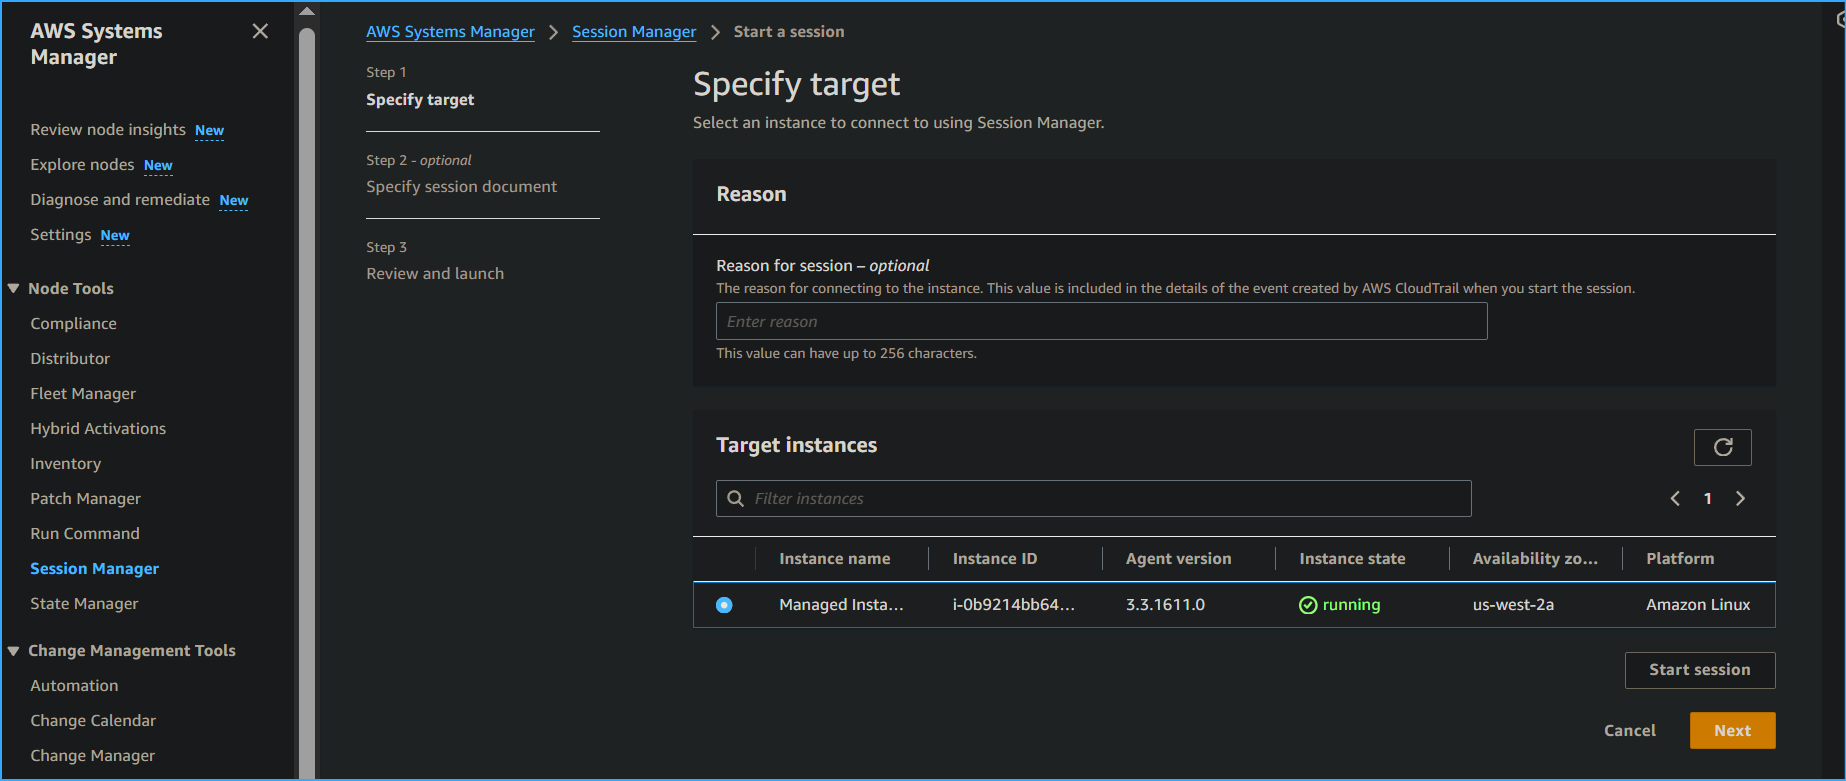This screenshot has height=781, width=1846.
Task: Open Change Manager
Action: pyautogui.click(x=92, y=756)
